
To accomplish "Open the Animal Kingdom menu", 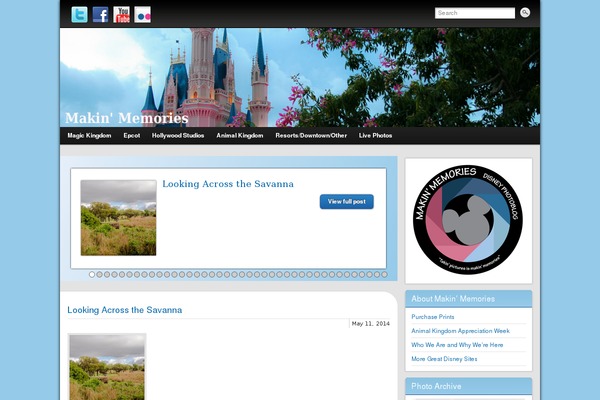I will [240, 136].
